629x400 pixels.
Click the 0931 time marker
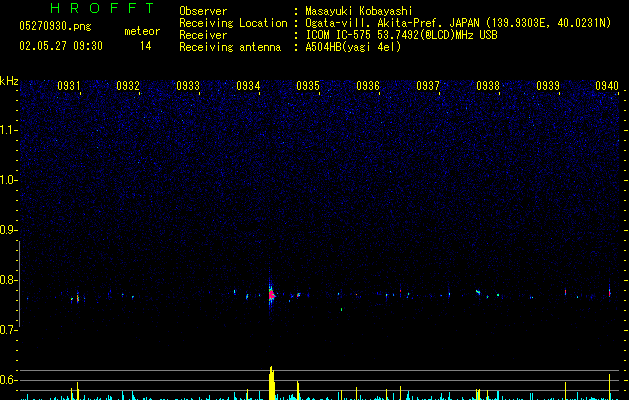tap(69, 86)
